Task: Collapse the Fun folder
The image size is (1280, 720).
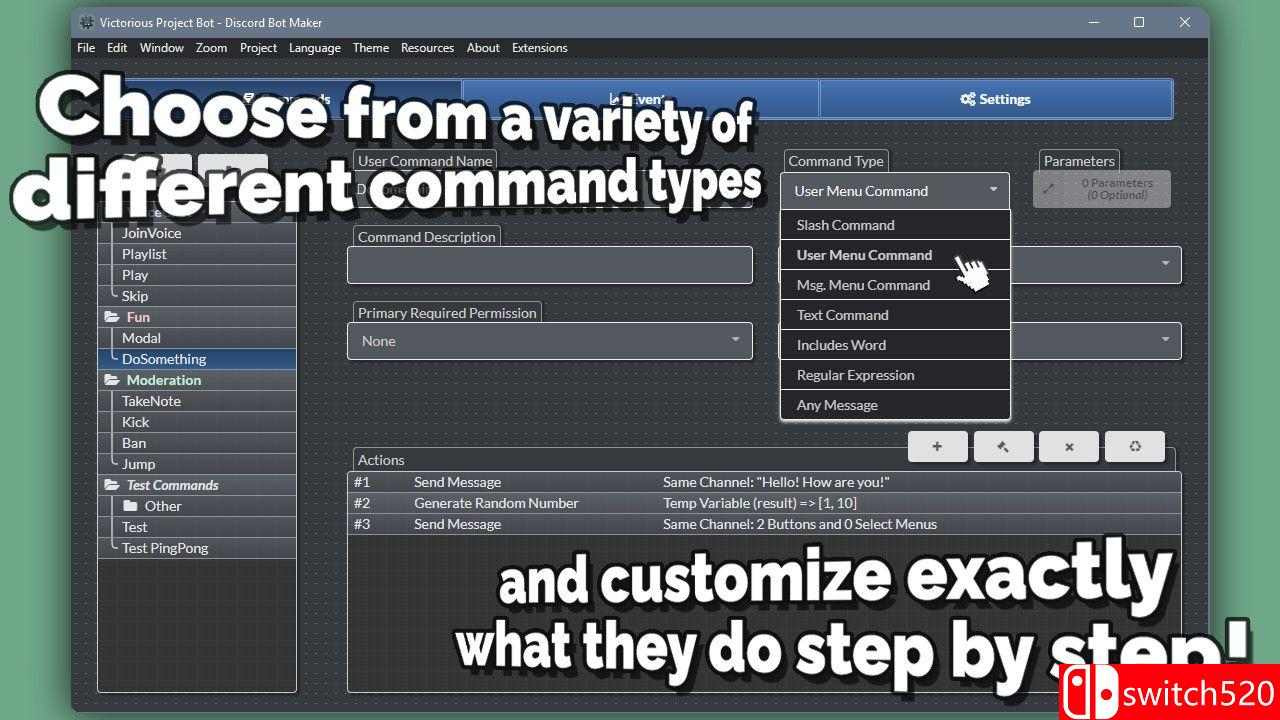Action: (111, 317)
